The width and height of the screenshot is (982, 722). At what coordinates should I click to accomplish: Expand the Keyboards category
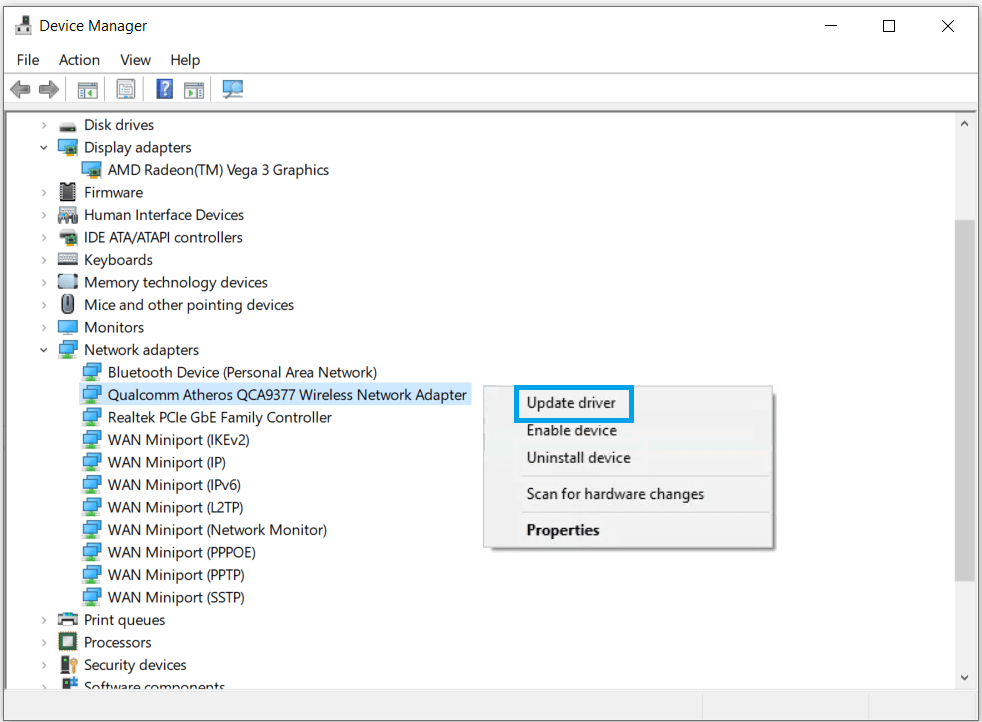(44, 260)
